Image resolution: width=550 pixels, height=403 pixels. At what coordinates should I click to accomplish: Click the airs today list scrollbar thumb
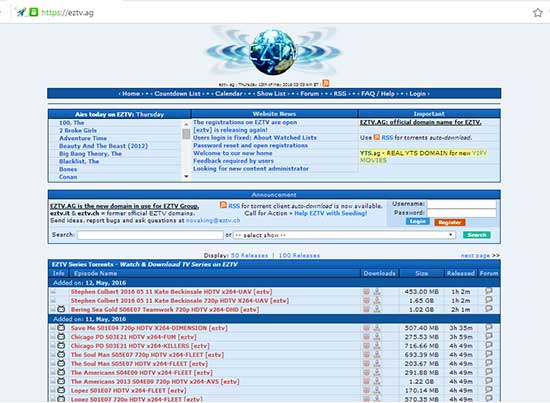pos(186,134)
